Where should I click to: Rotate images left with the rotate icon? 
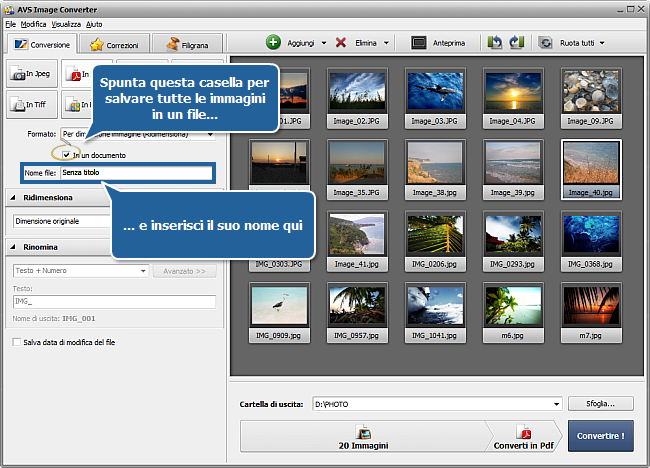point(495,43)
